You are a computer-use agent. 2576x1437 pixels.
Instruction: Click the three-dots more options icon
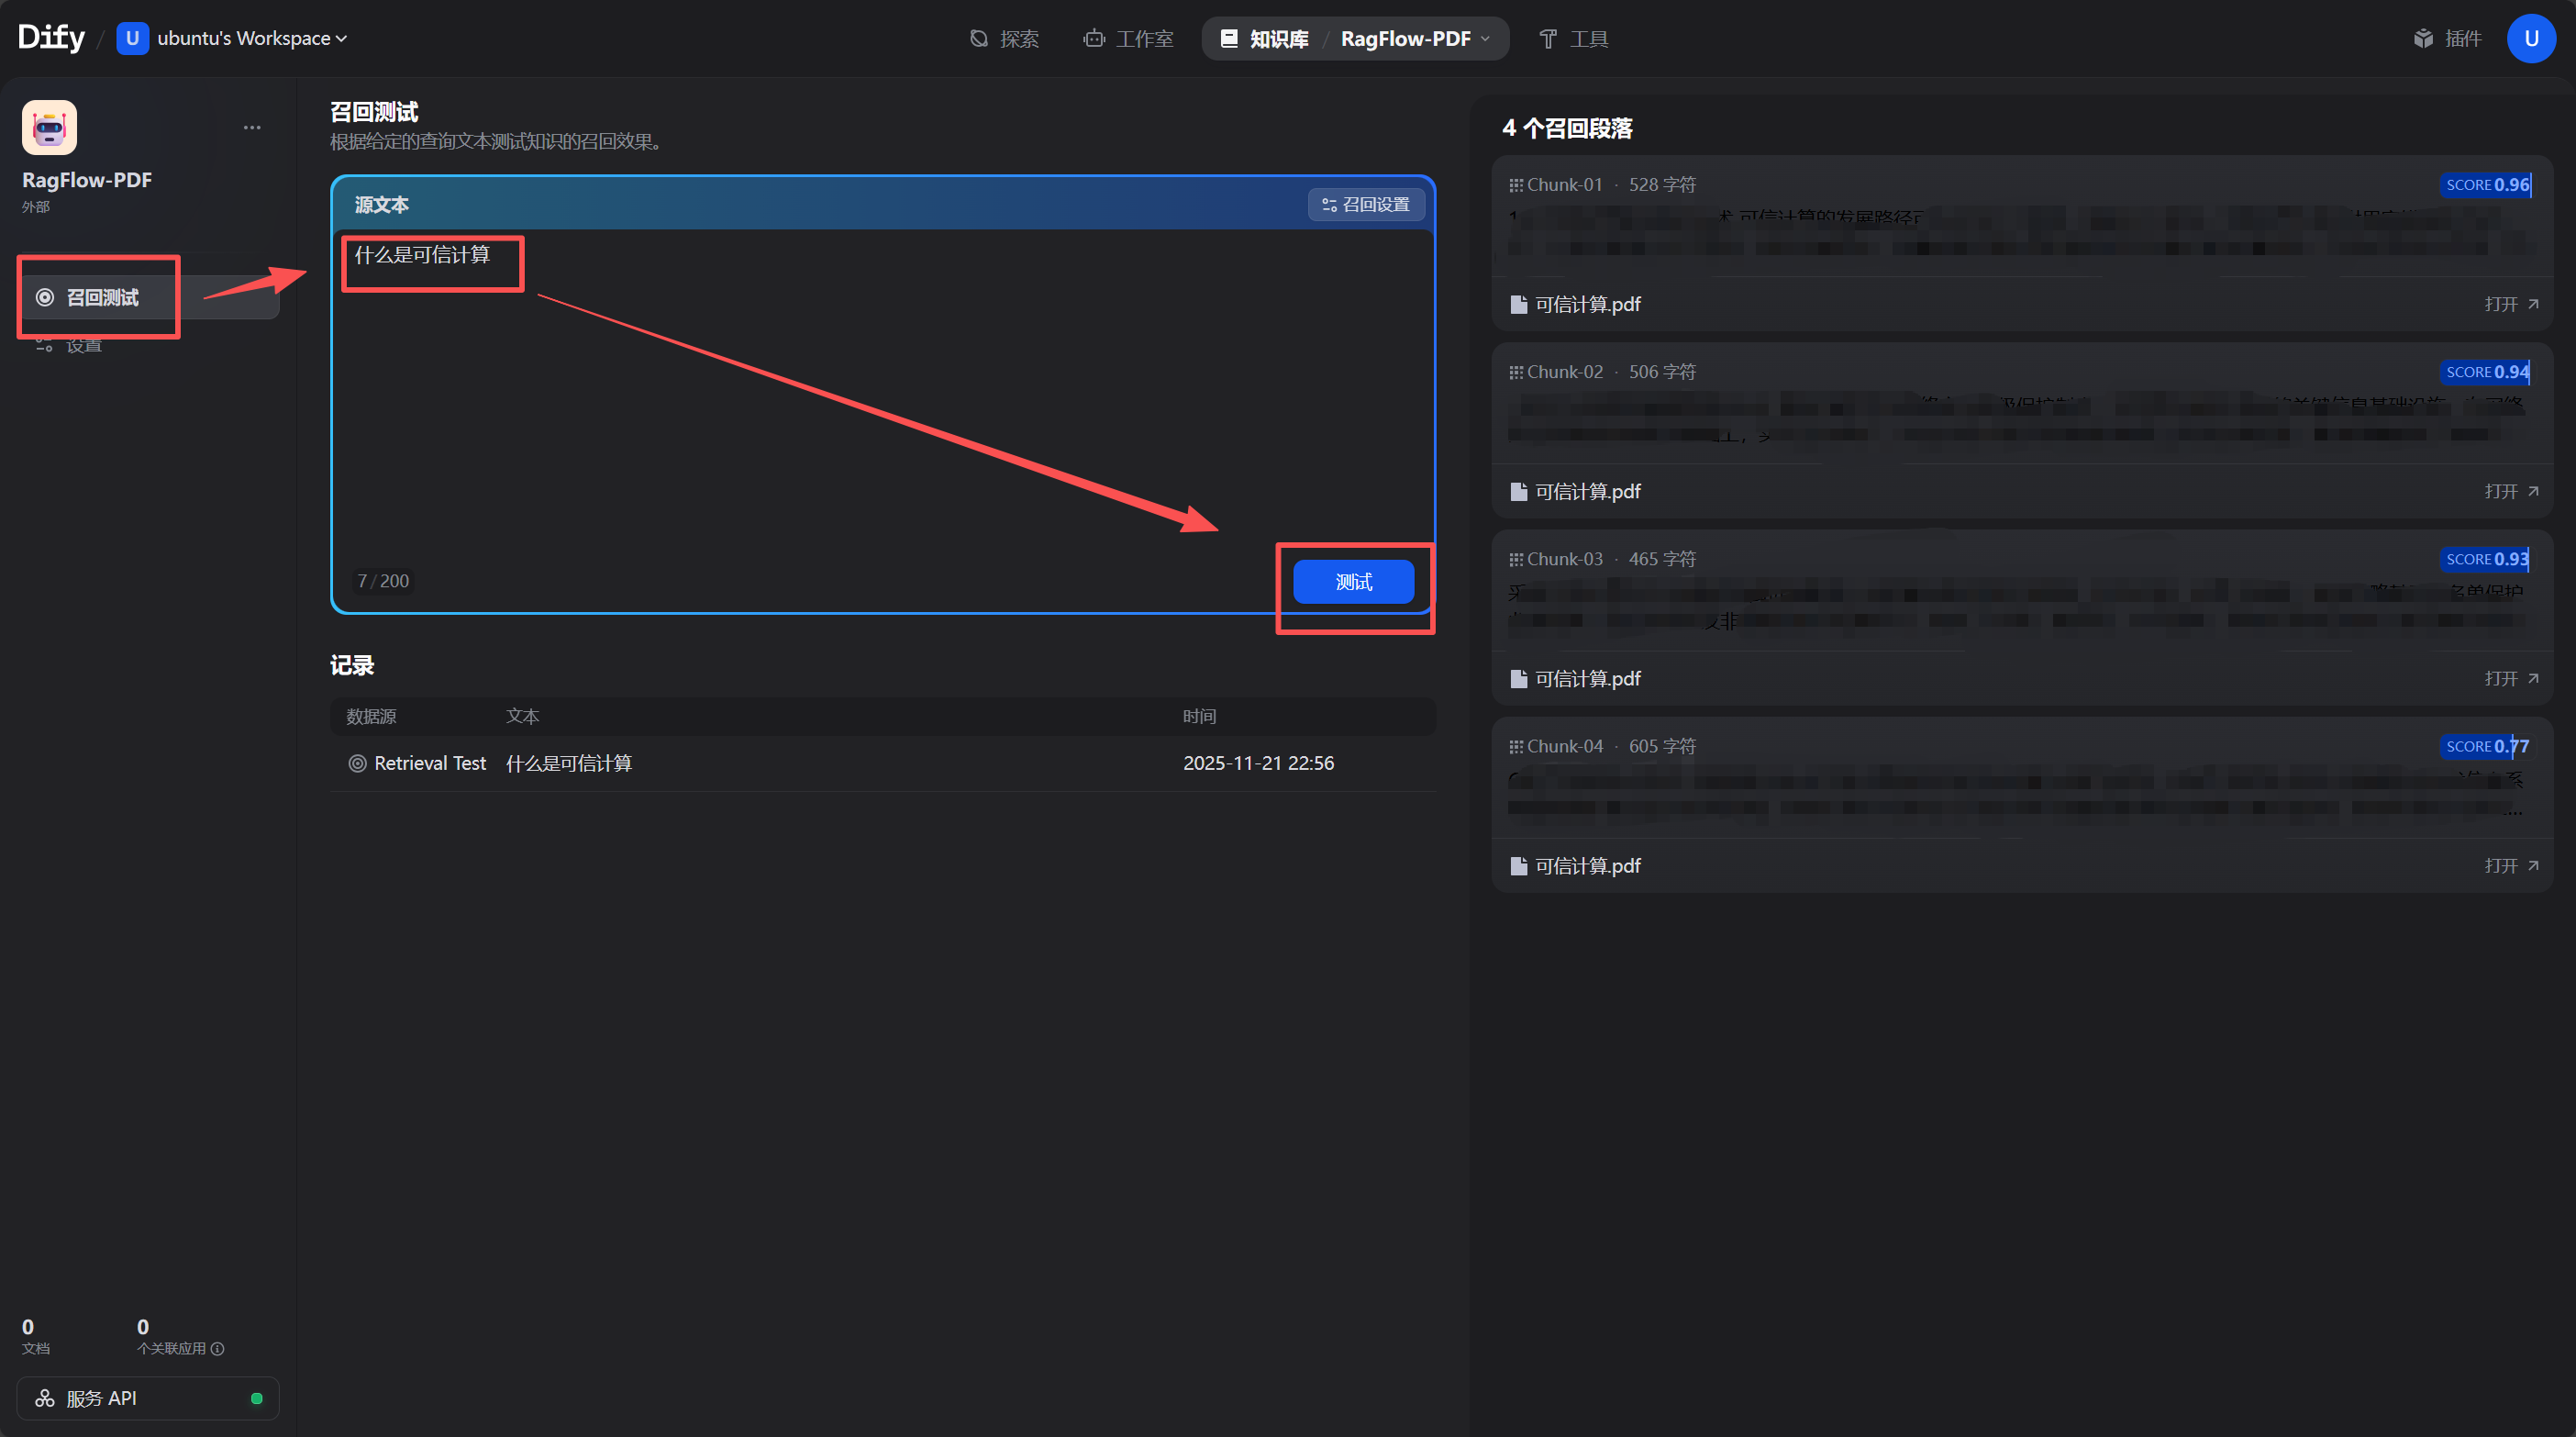(252, 127)
